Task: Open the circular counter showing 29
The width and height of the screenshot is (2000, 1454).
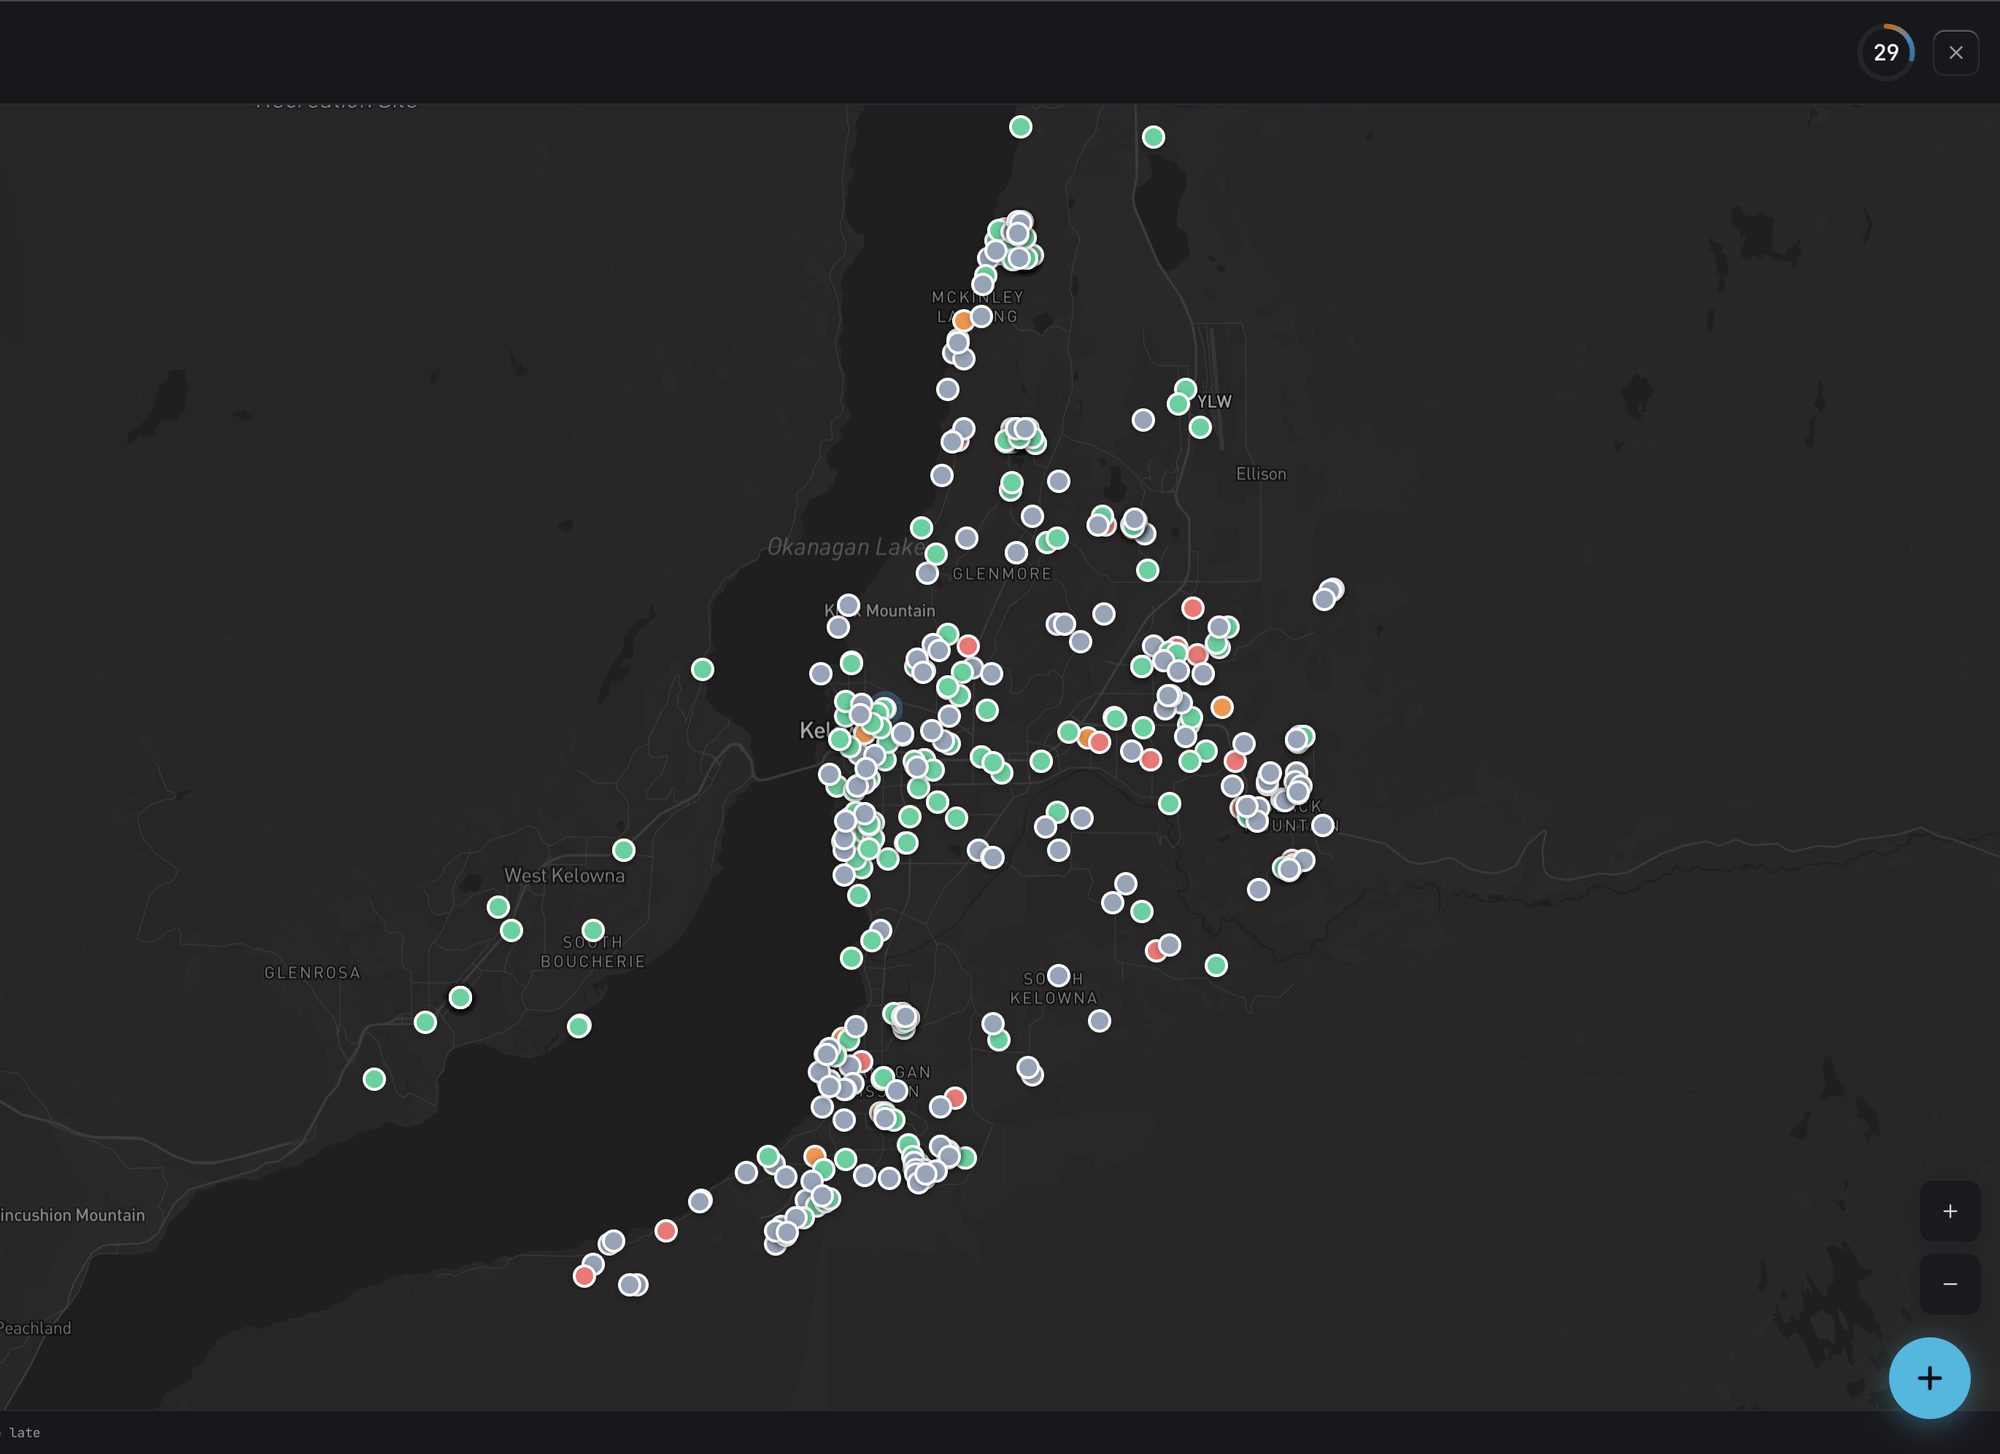Action: pyautogui.click(x=1886, y=52)
